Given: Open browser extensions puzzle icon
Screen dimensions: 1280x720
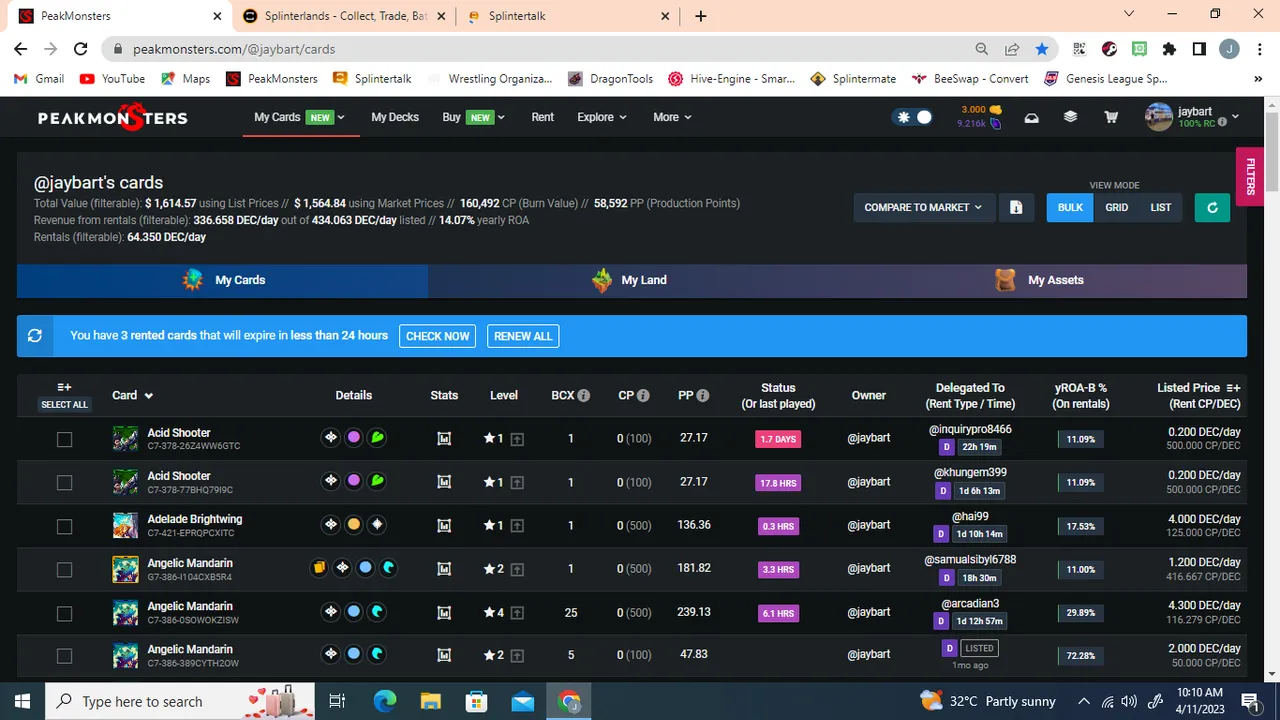Looking at the screenshot, I should click(1169, 48).
